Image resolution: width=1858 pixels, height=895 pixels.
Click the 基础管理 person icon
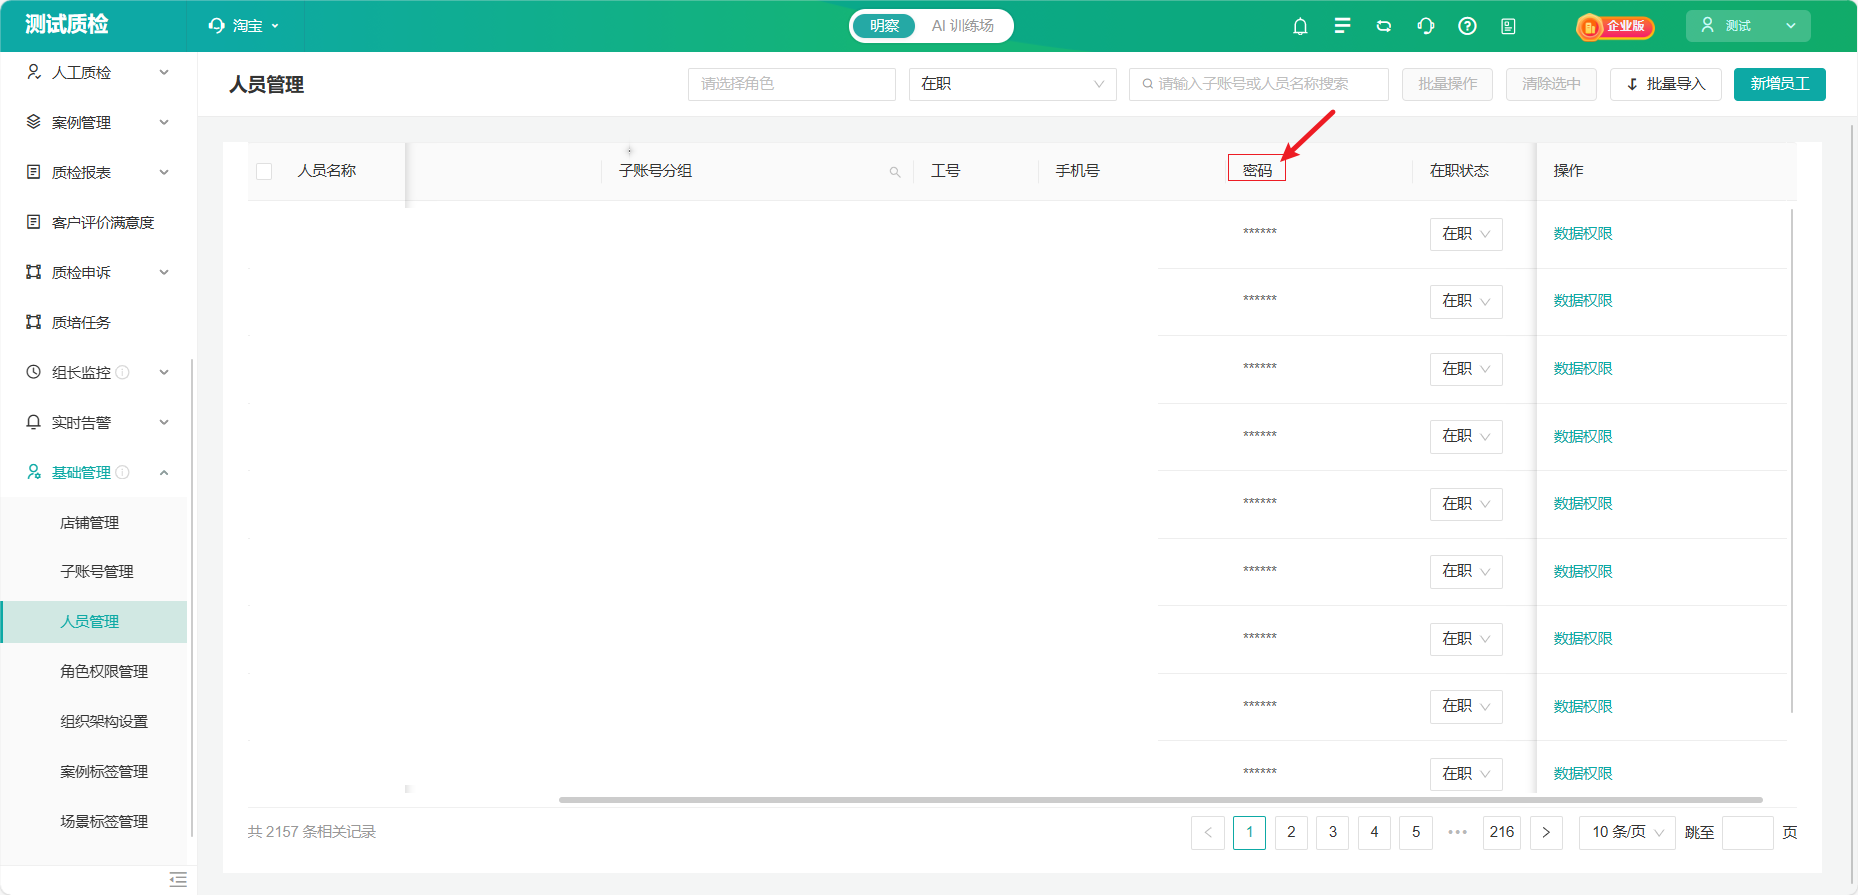34,472
